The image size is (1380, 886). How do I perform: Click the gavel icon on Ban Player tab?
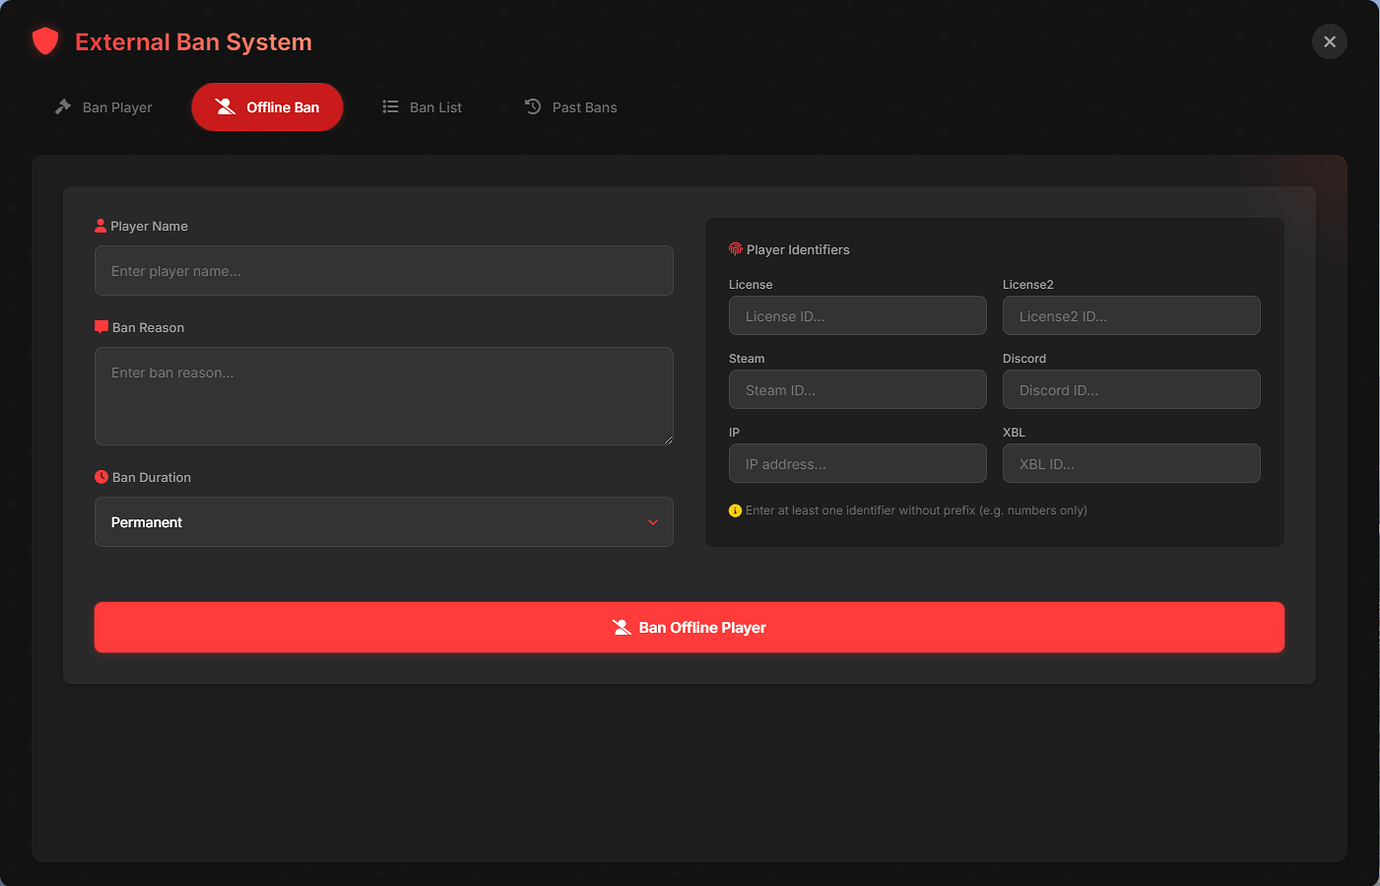(64, 106)
